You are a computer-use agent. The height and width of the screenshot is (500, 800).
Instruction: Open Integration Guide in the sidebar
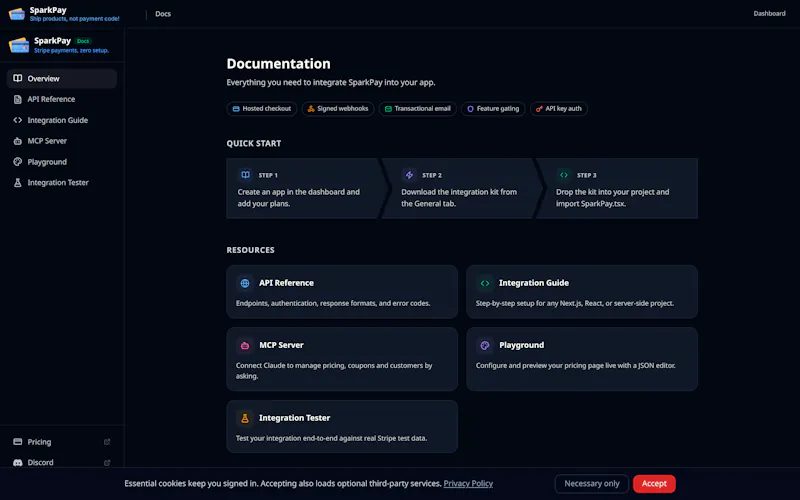pyautogui.click(x=62, y=120)
